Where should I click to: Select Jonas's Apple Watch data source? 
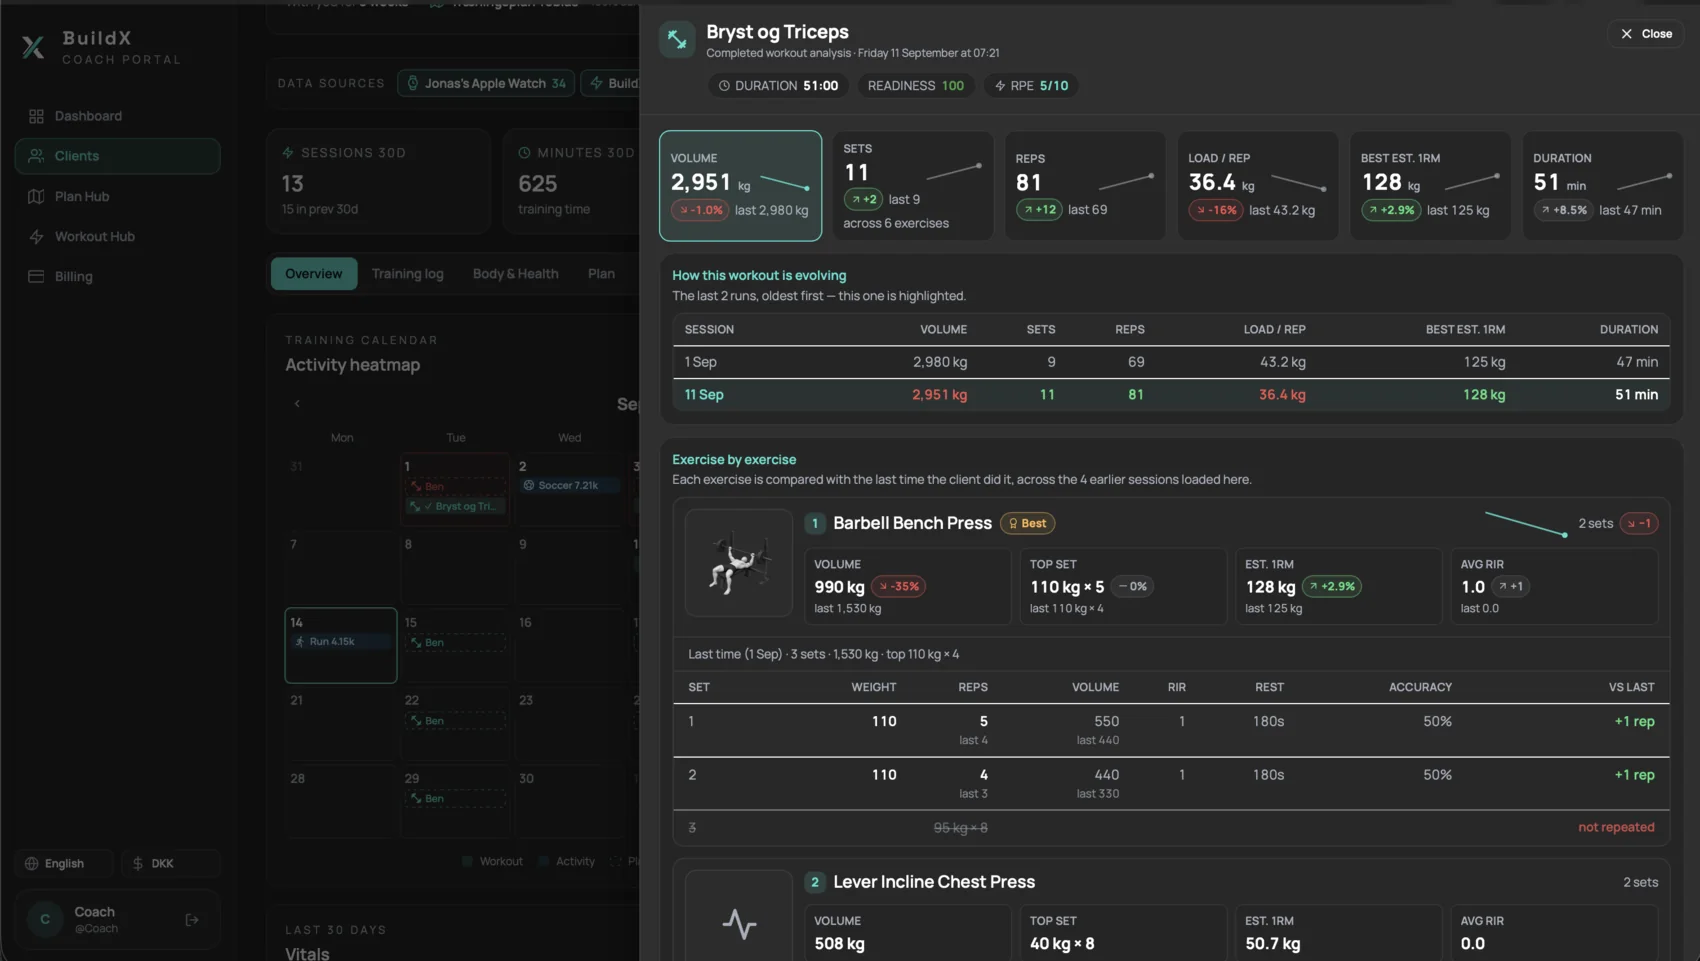click(486, 83)
